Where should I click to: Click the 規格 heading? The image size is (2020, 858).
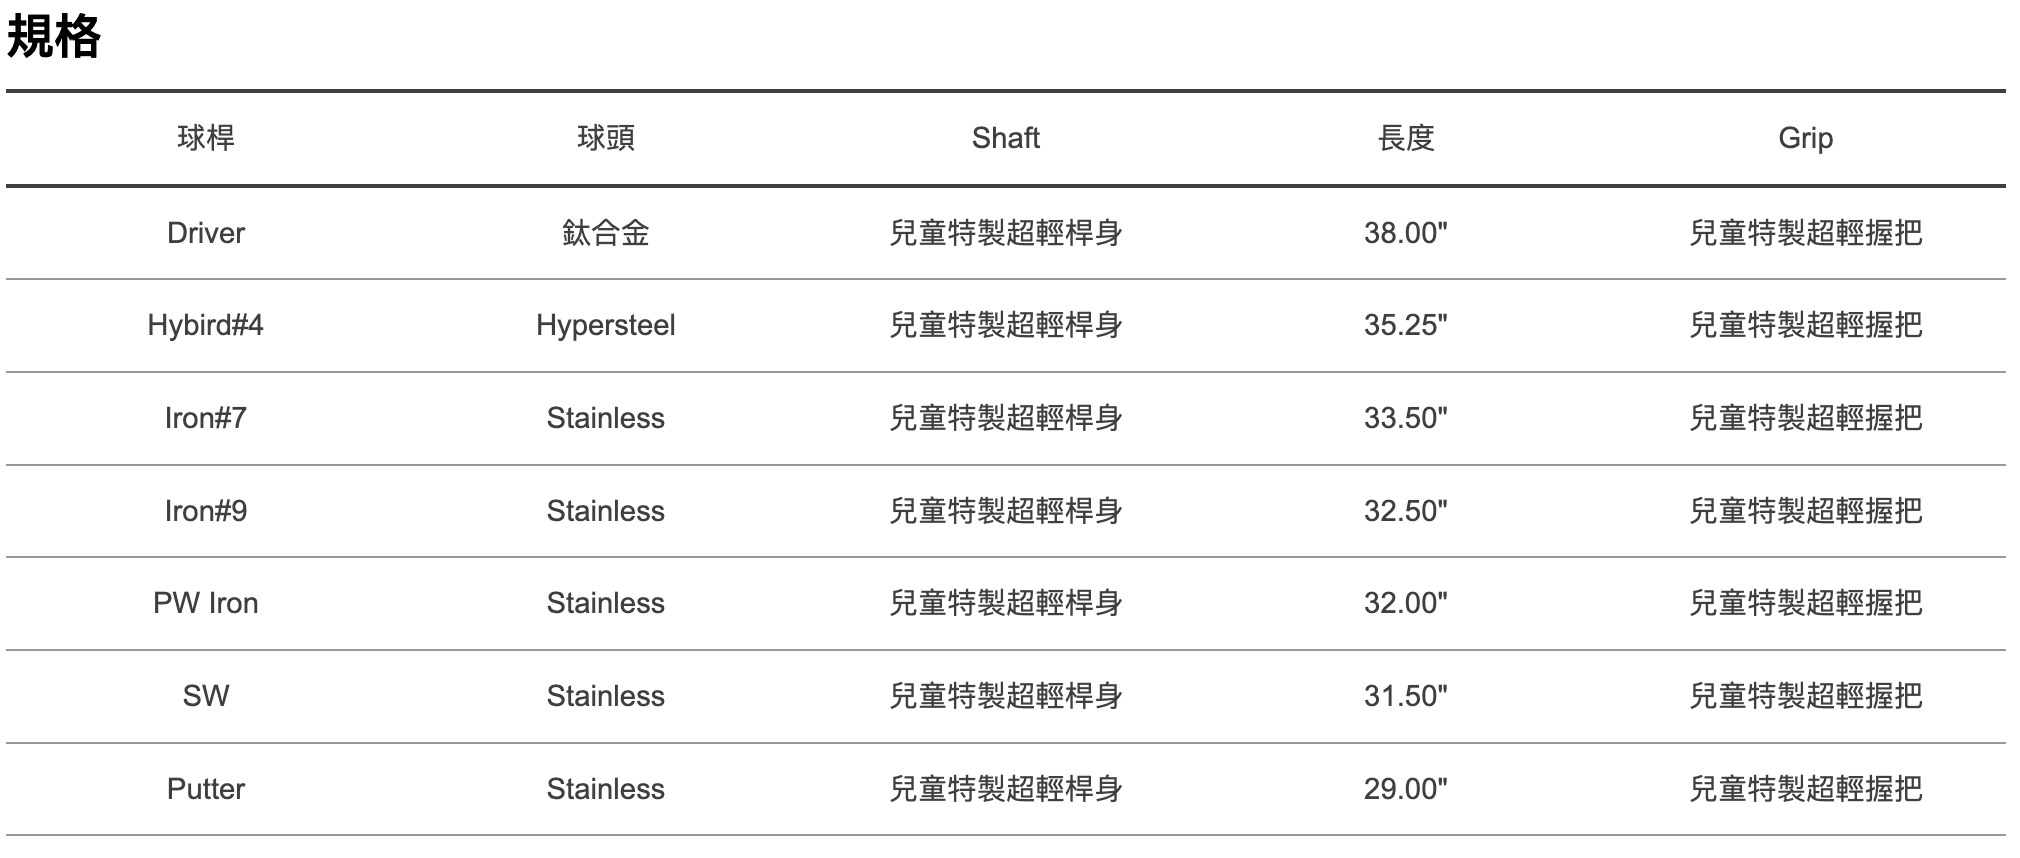point(54,38)
